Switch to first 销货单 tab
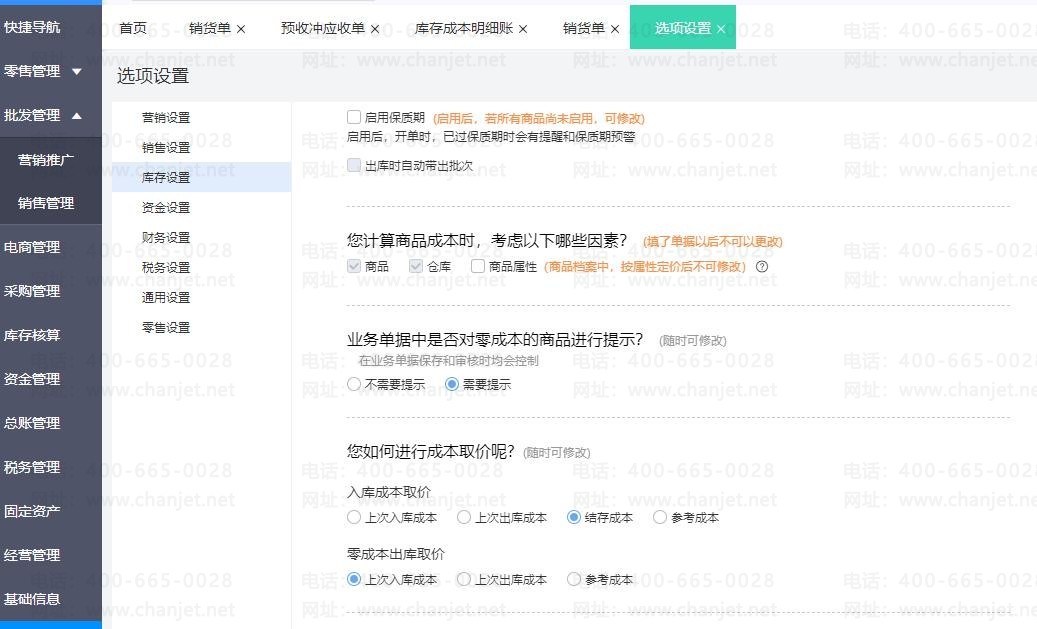 click(x=210, y=28)
